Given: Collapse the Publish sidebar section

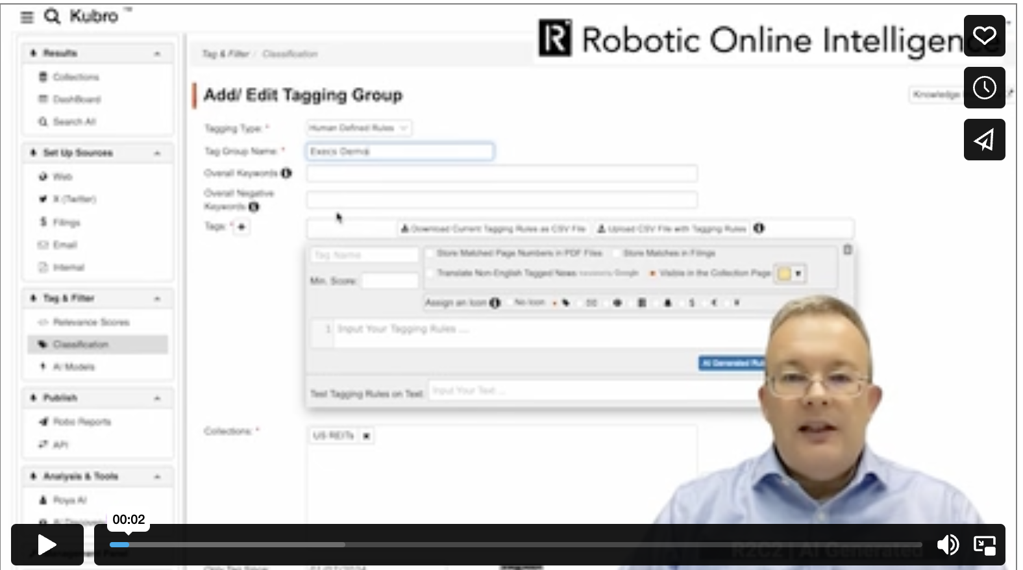Looking at the screenshot, I should (x=157, y=398).
